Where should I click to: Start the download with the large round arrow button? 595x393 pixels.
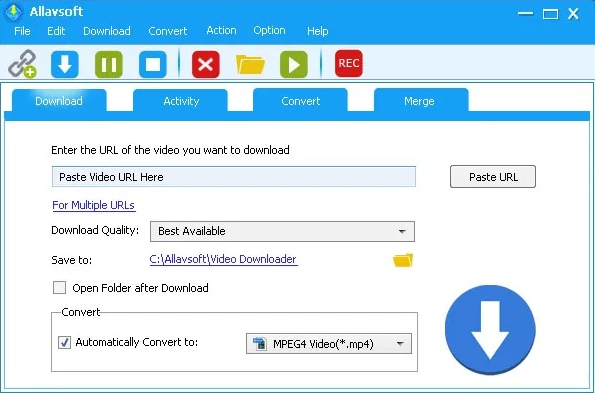click(490, 330)
